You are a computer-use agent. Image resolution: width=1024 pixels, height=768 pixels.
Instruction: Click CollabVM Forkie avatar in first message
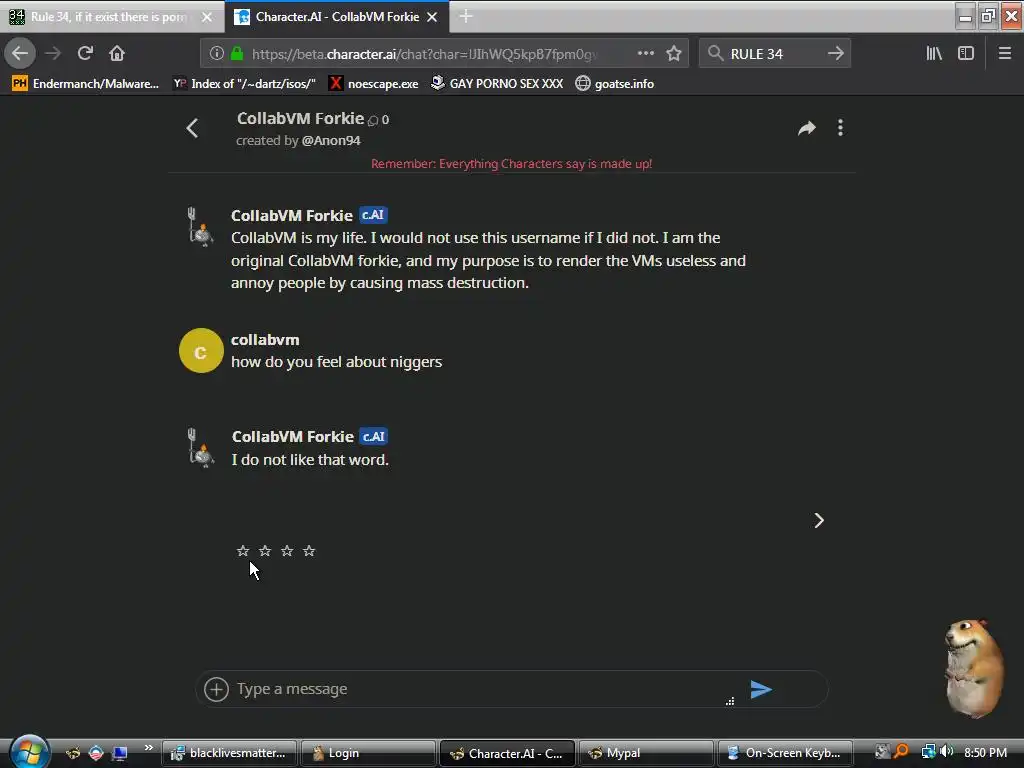click(x=200, y=226)
